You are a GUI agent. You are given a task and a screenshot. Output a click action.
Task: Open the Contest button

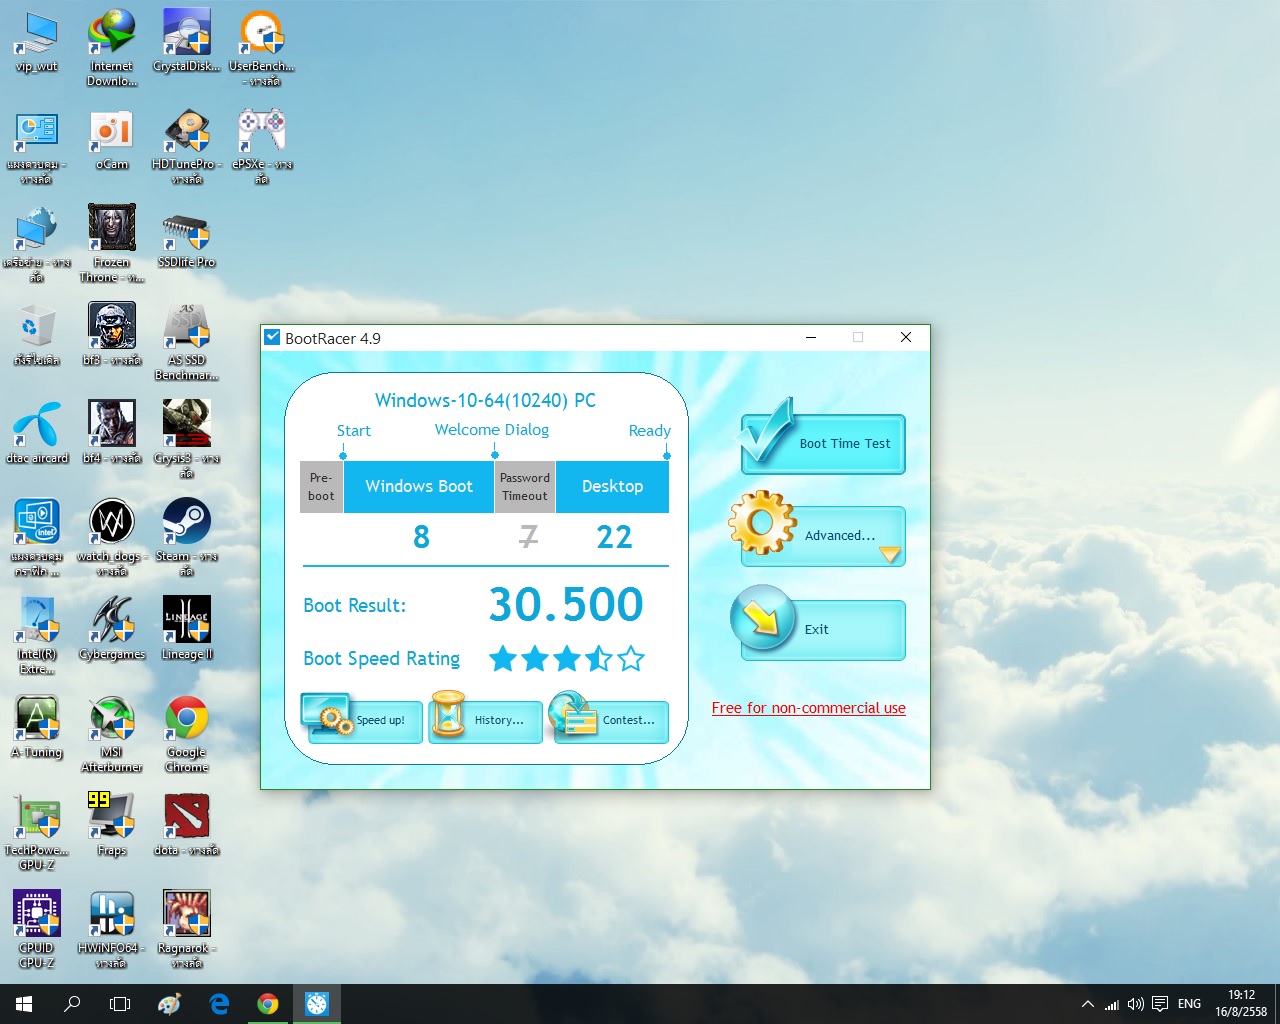point(610,720)
